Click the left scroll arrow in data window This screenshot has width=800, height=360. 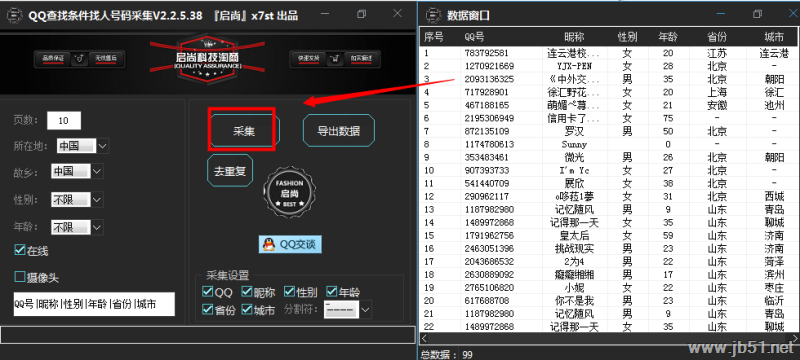424,338
